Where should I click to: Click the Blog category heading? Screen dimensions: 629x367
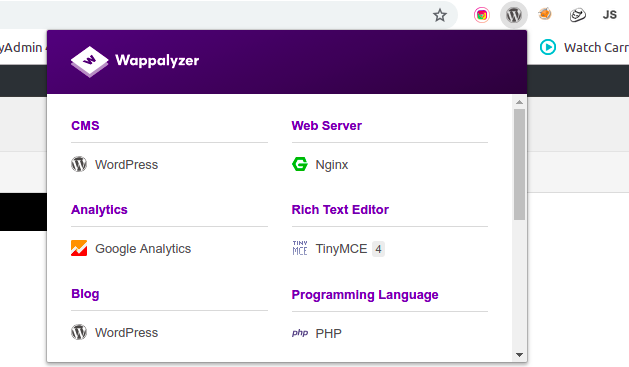(x=85, y=294)
